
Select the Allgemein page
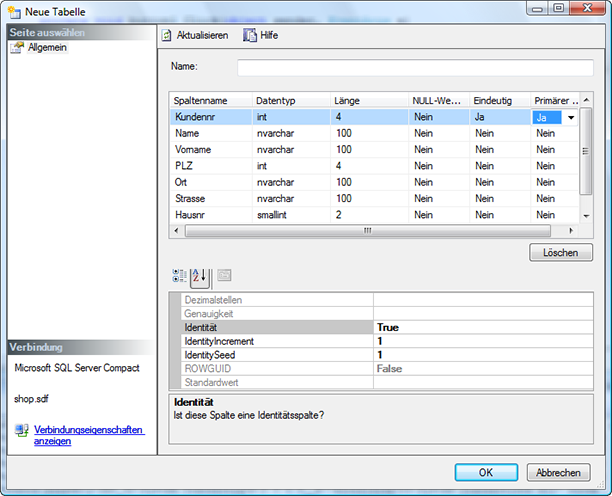[x=47, y=48]
